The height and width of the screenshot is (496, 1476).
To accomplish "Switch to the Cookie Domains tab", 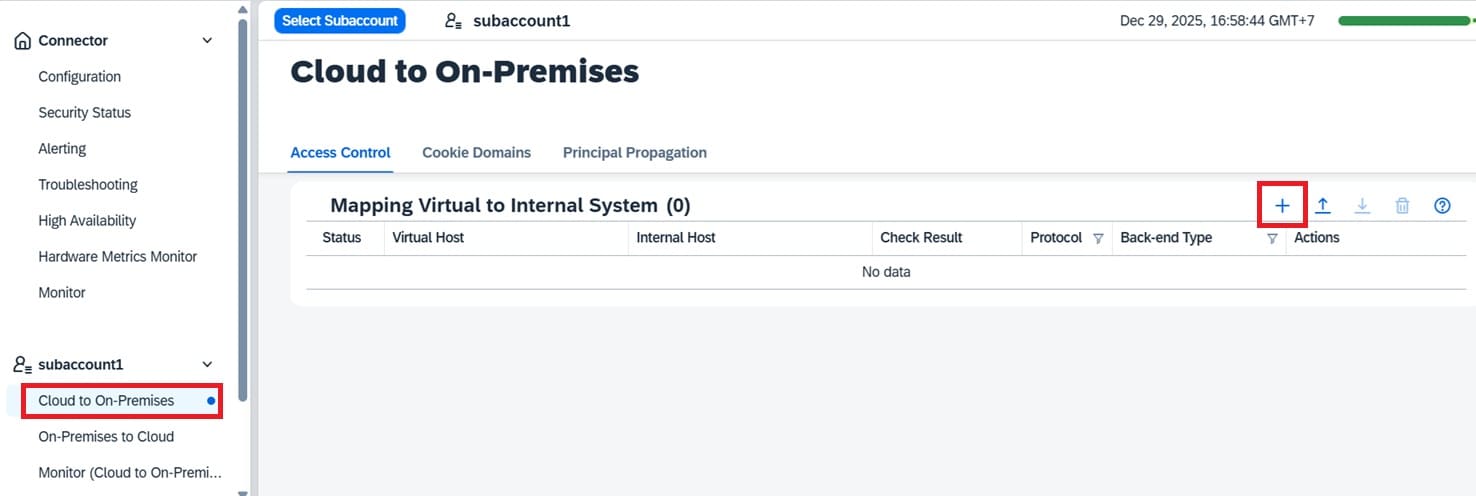I will coord(476,153).
